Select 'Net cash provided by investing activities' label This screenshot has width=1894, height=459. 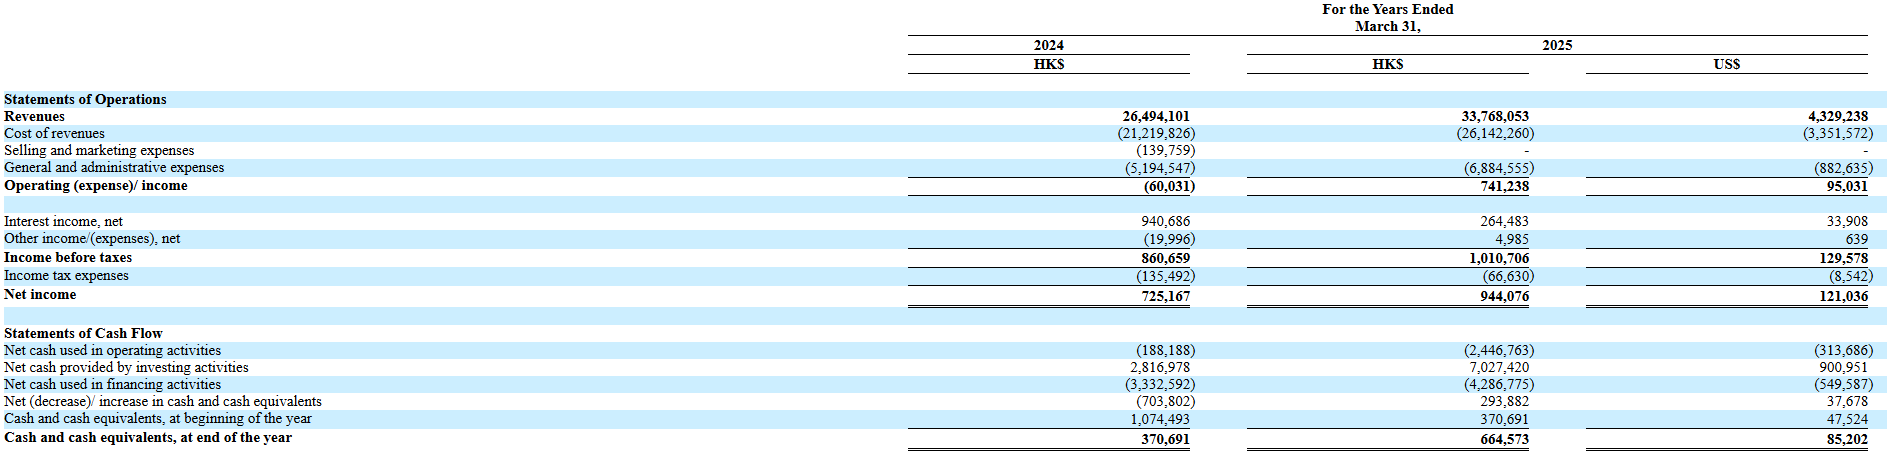126,367
